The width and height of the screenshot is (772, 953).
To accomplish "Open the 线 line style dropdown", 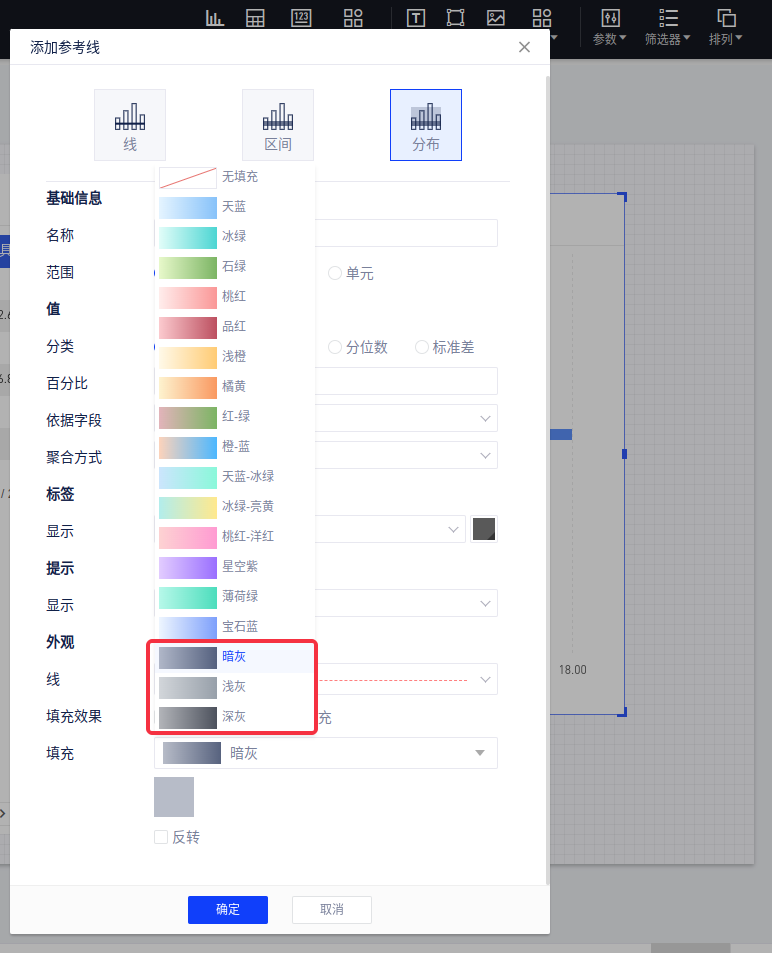I will [x=486, y=680].
